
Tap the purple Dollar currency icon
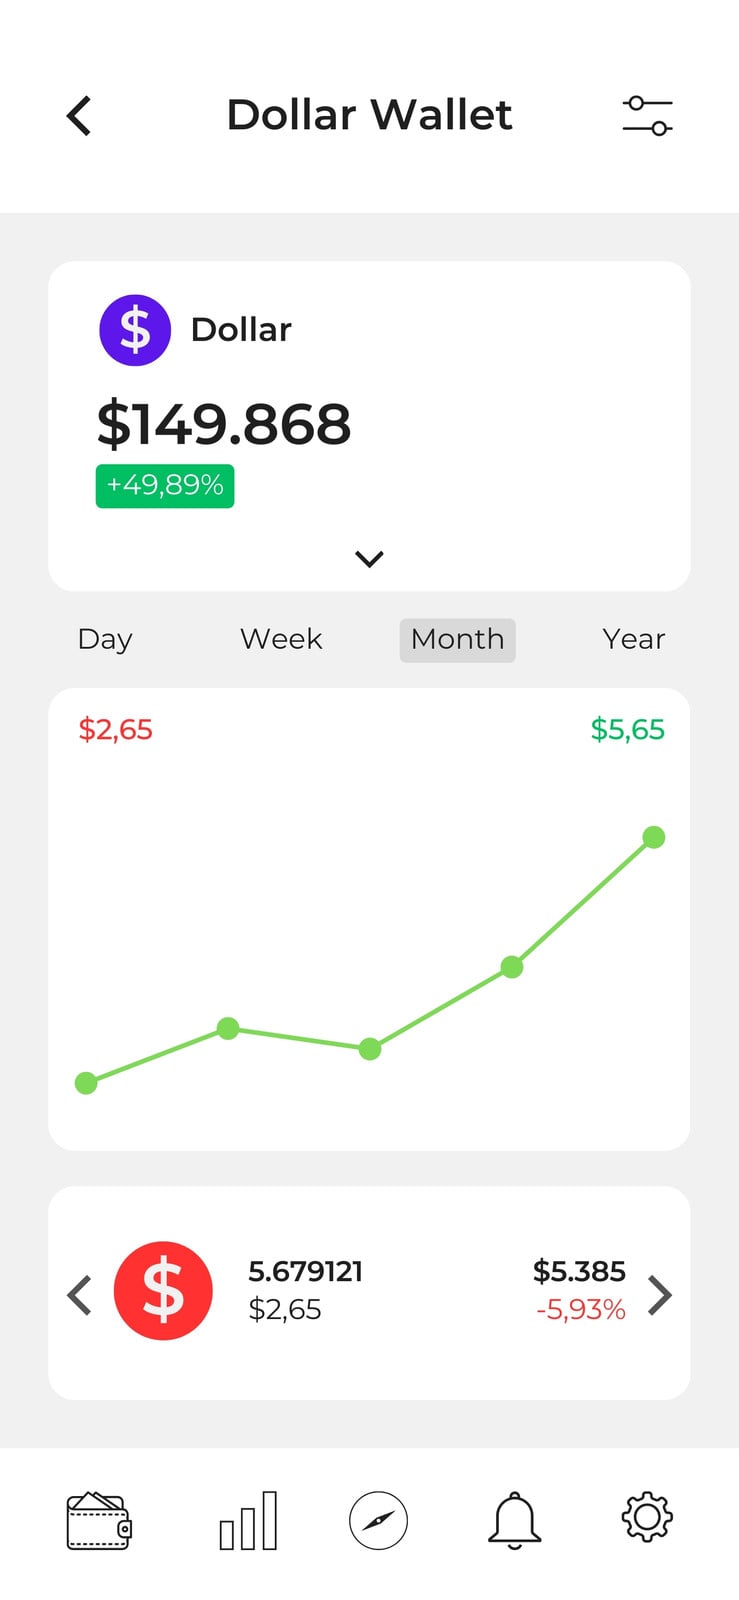pyautogui.click(x=135, y=330)
